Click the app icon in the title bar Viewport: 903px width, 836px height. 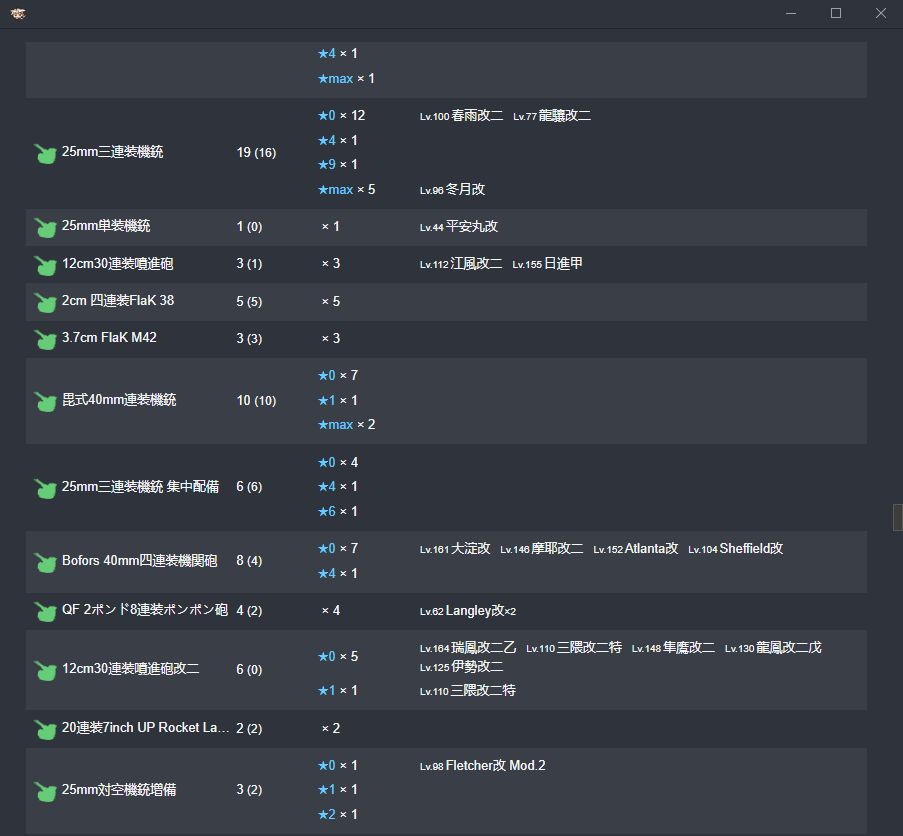tap(18, 13)
